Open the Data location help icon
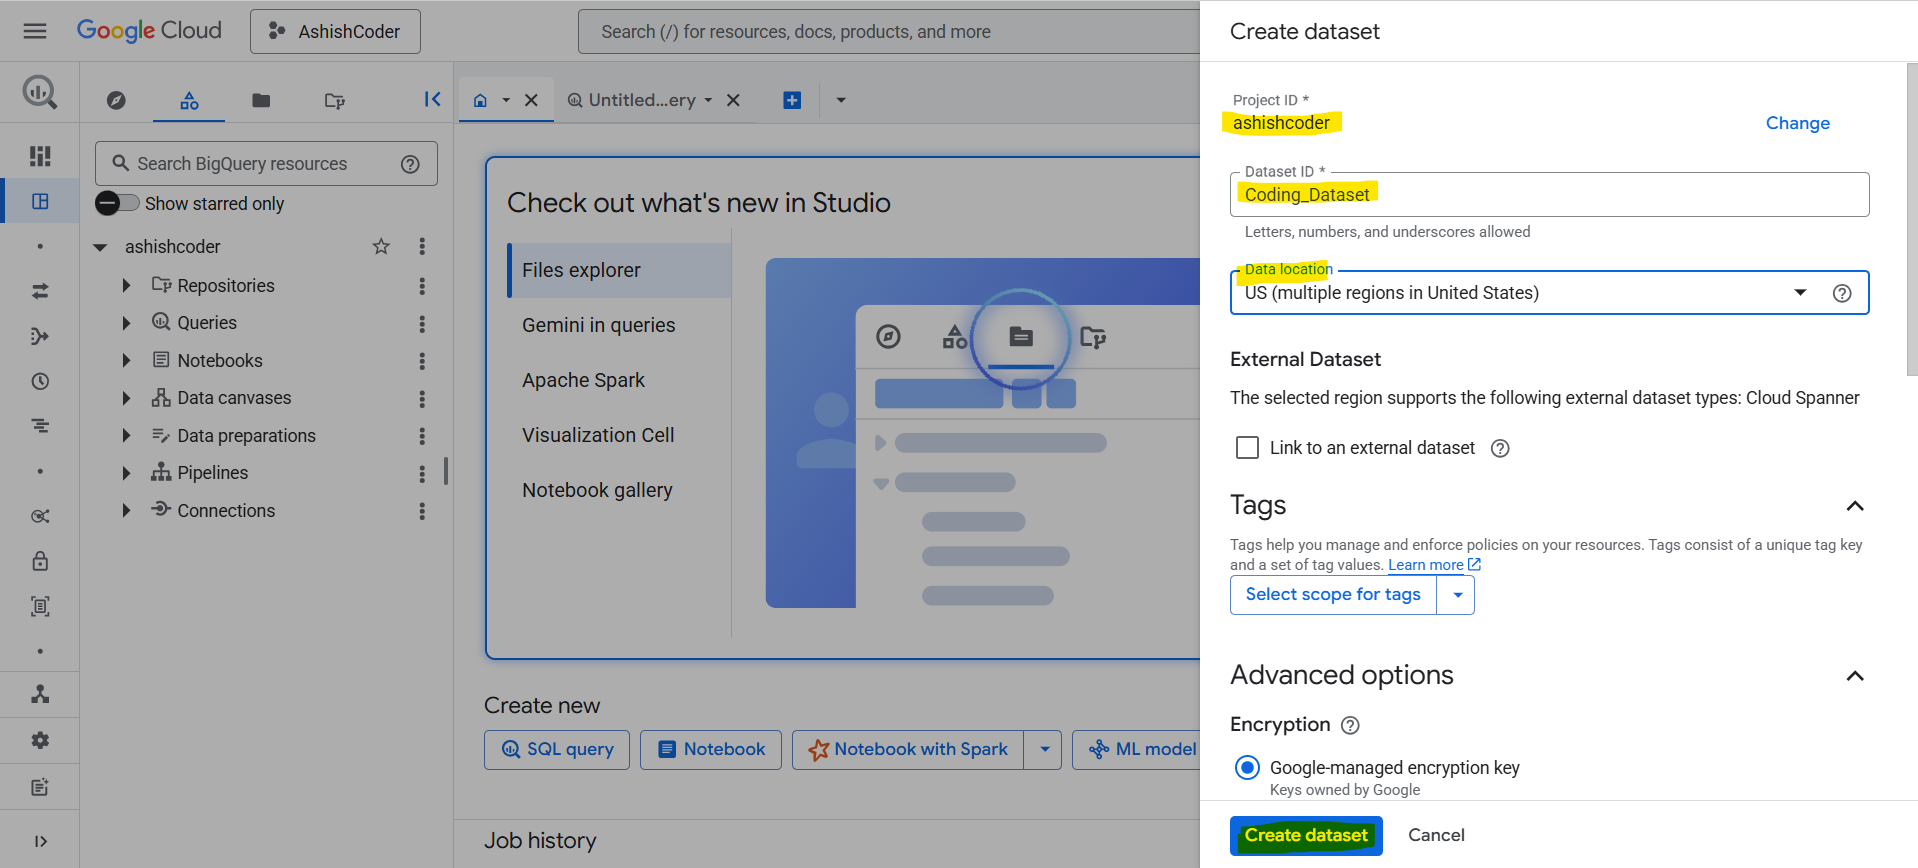This screenshot has height=868, width=1918. (1842, 293)
